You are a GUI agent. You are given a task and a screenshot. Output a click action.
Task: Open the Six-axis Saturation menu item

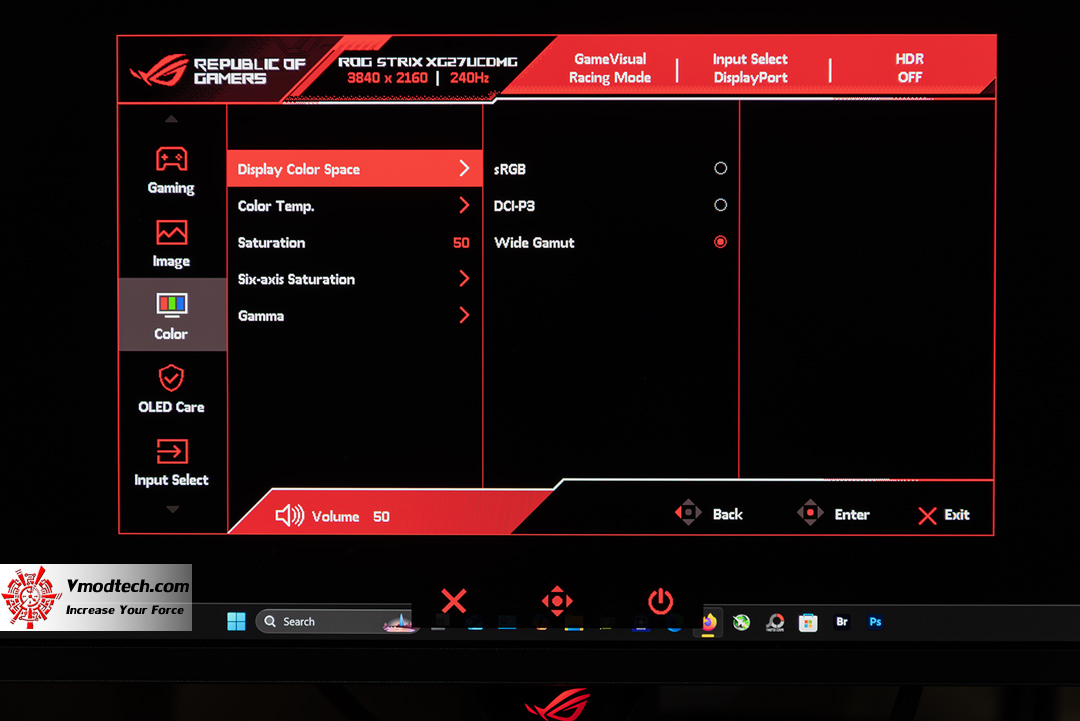point(355,279)
